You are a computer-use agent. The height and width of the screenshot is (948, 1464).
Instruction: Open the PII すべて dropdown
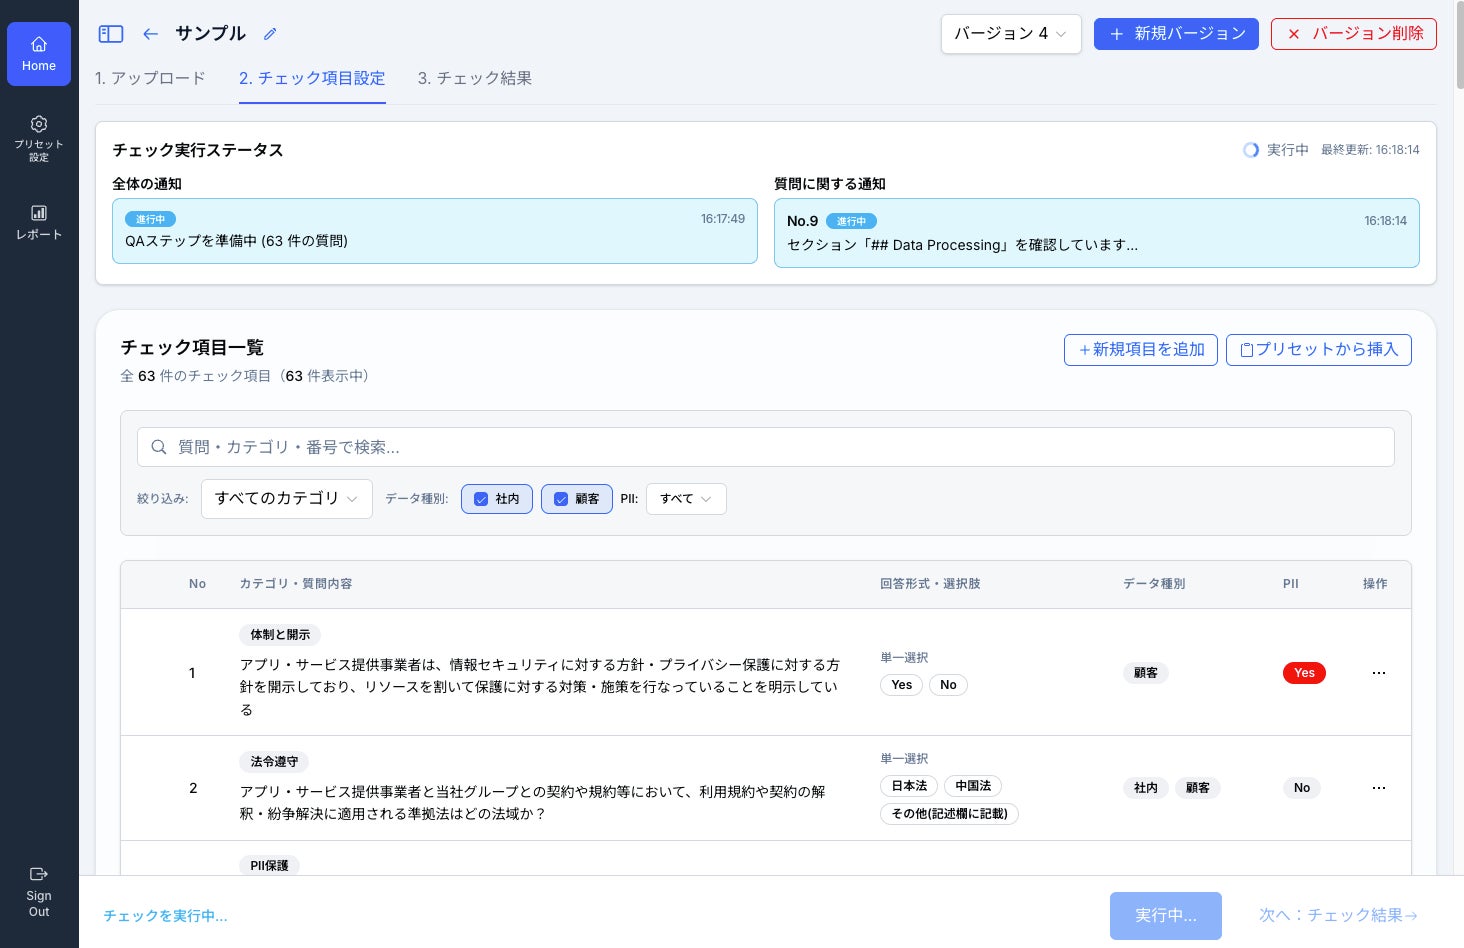[686, 499]
